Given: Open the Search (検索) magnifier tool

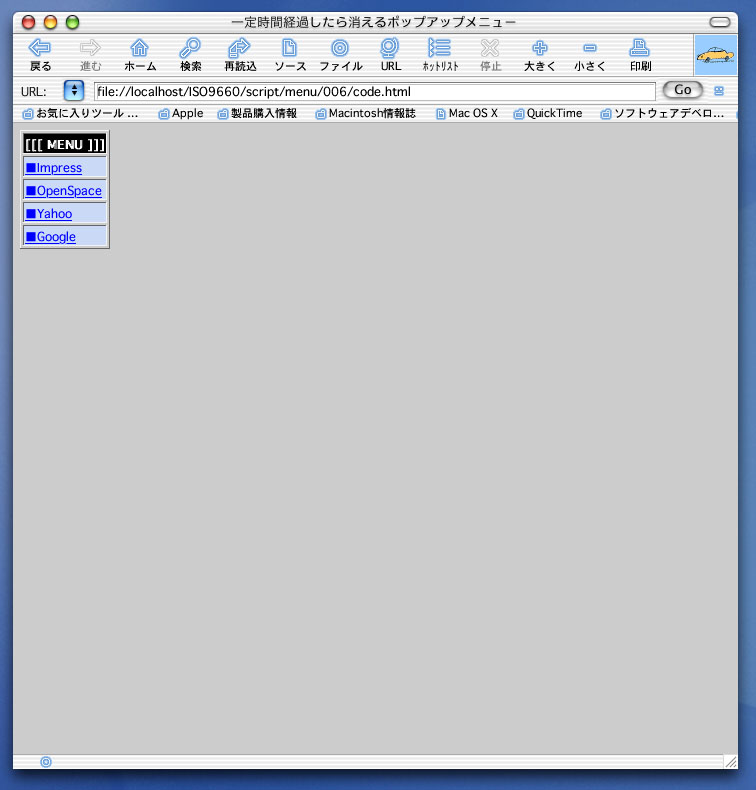Looking at the screenshot, I should click(190, 48).
